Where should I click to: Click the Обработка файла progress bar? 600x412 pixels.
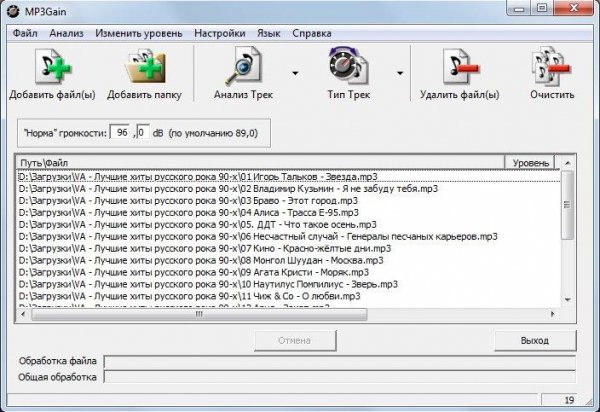coord(340,361)
